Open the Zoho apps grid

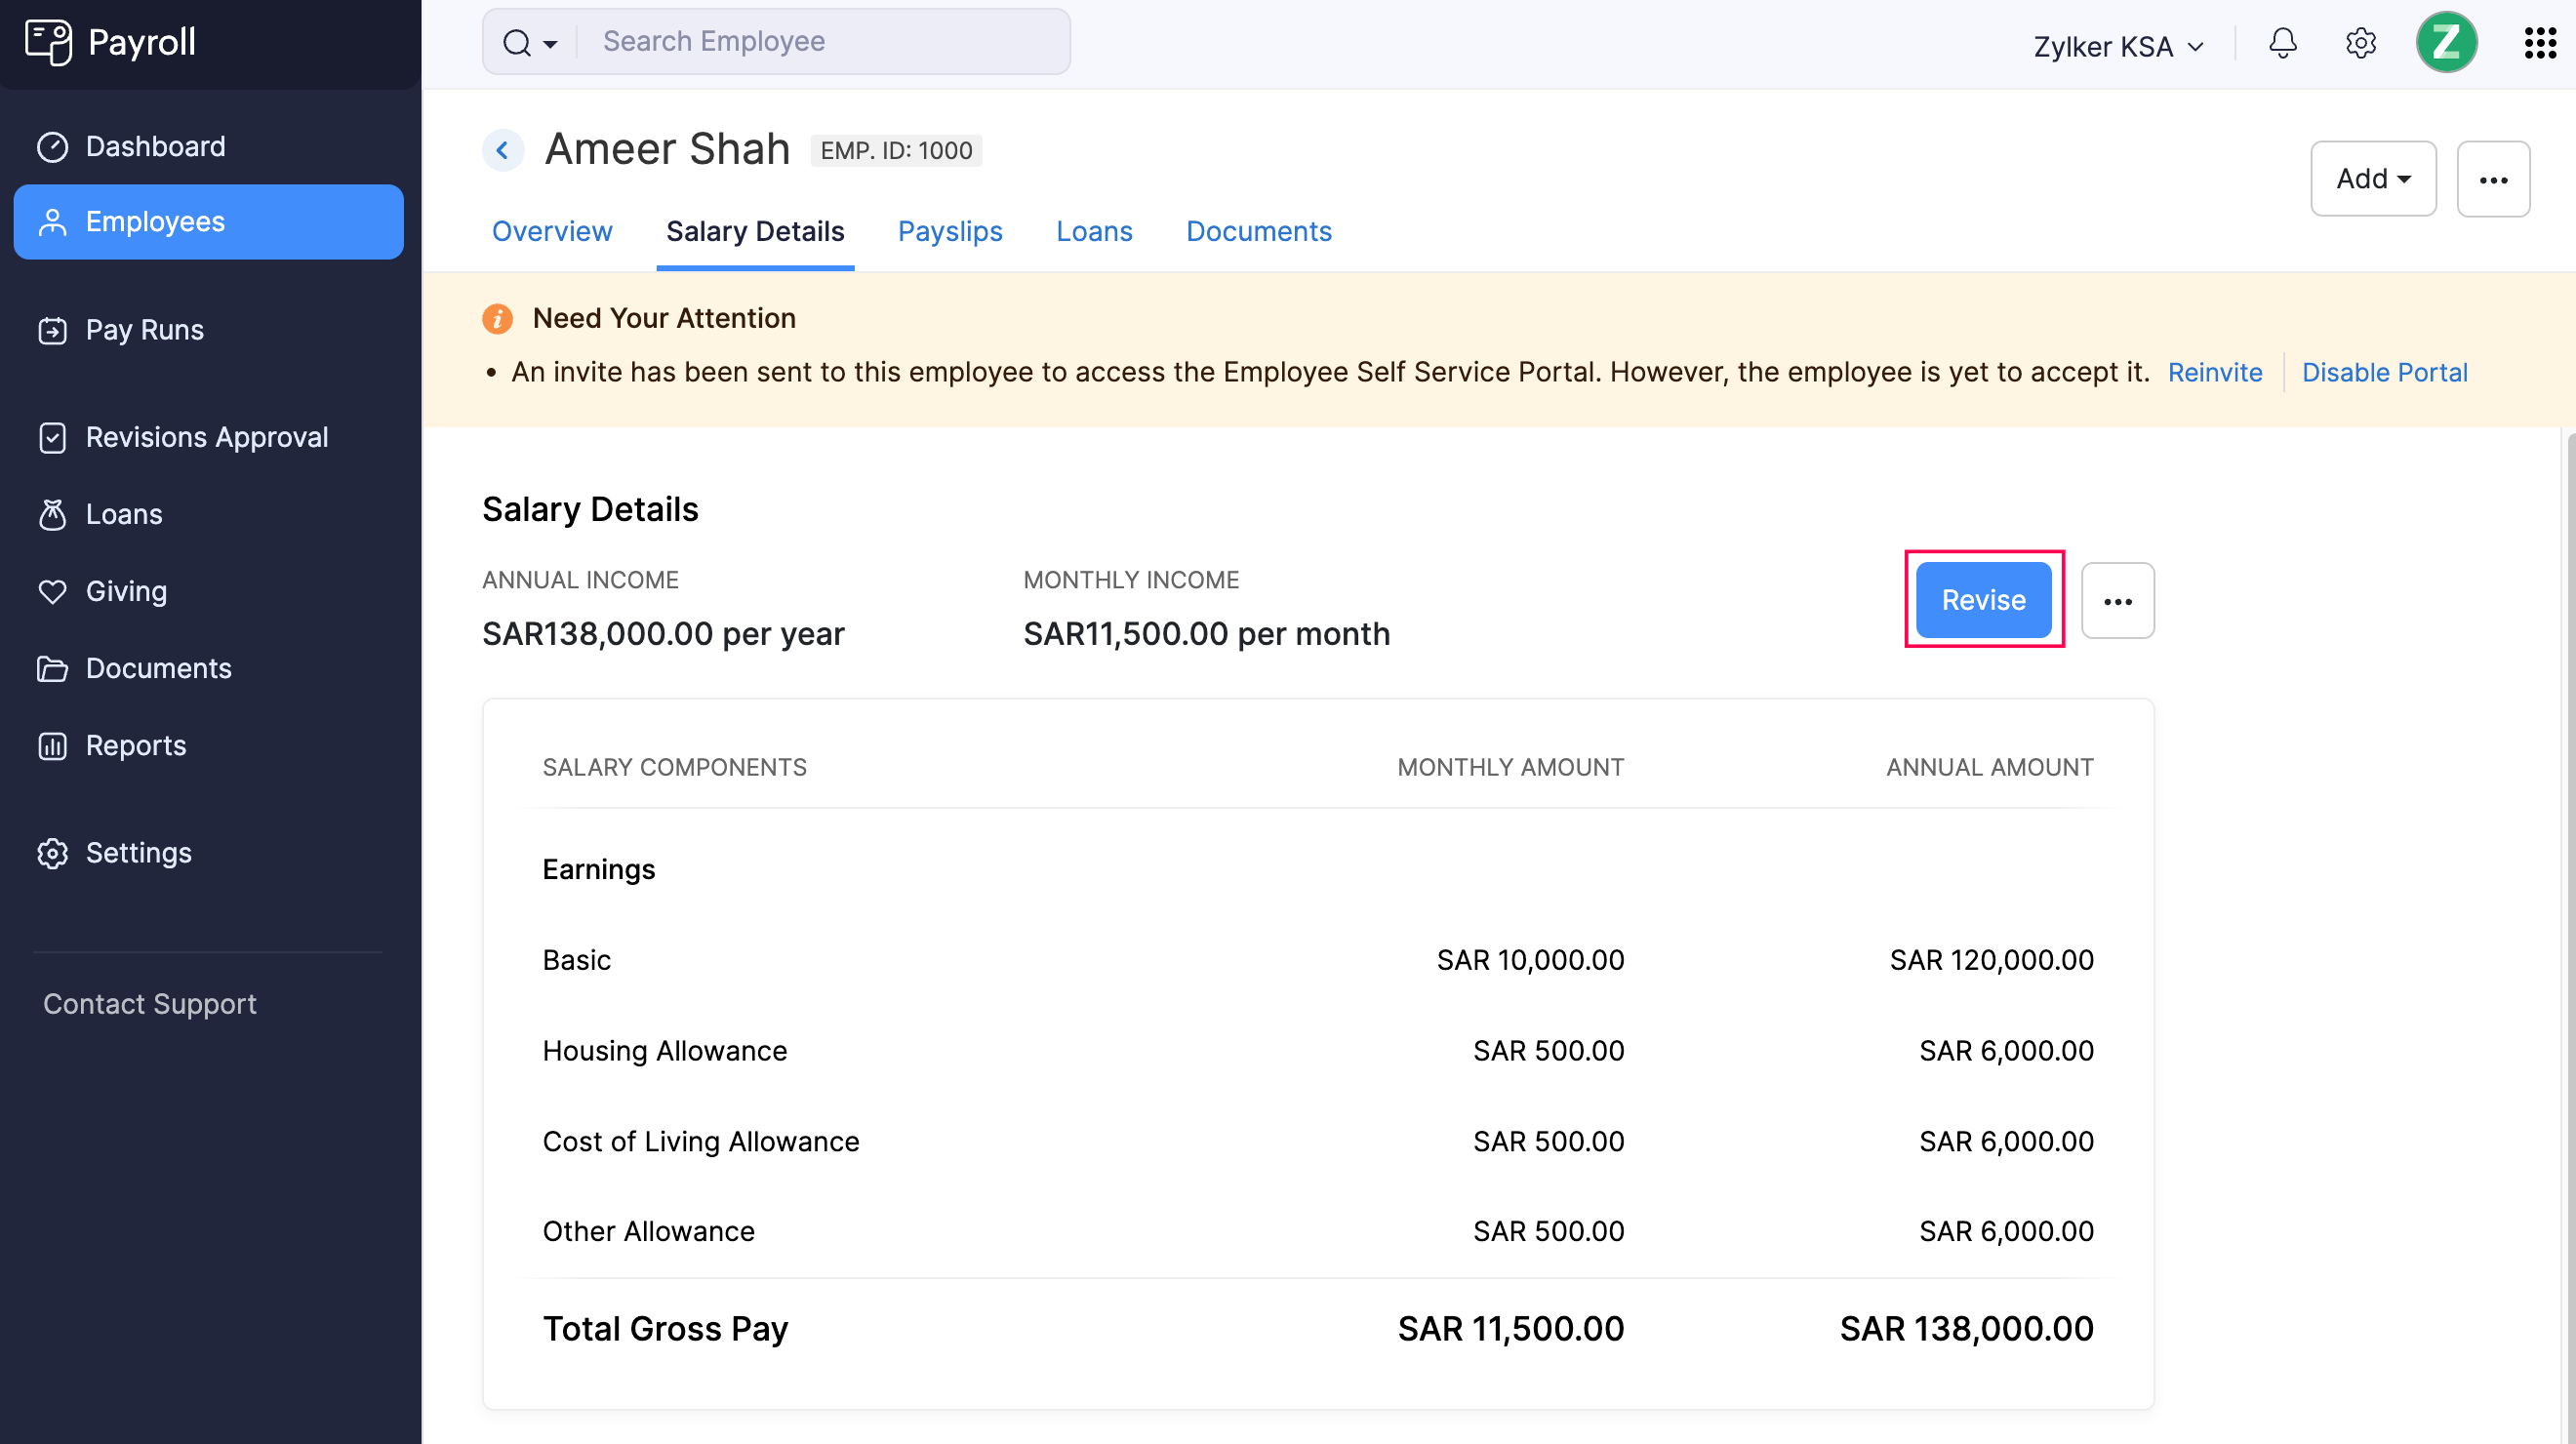[x=2540, y=43]
